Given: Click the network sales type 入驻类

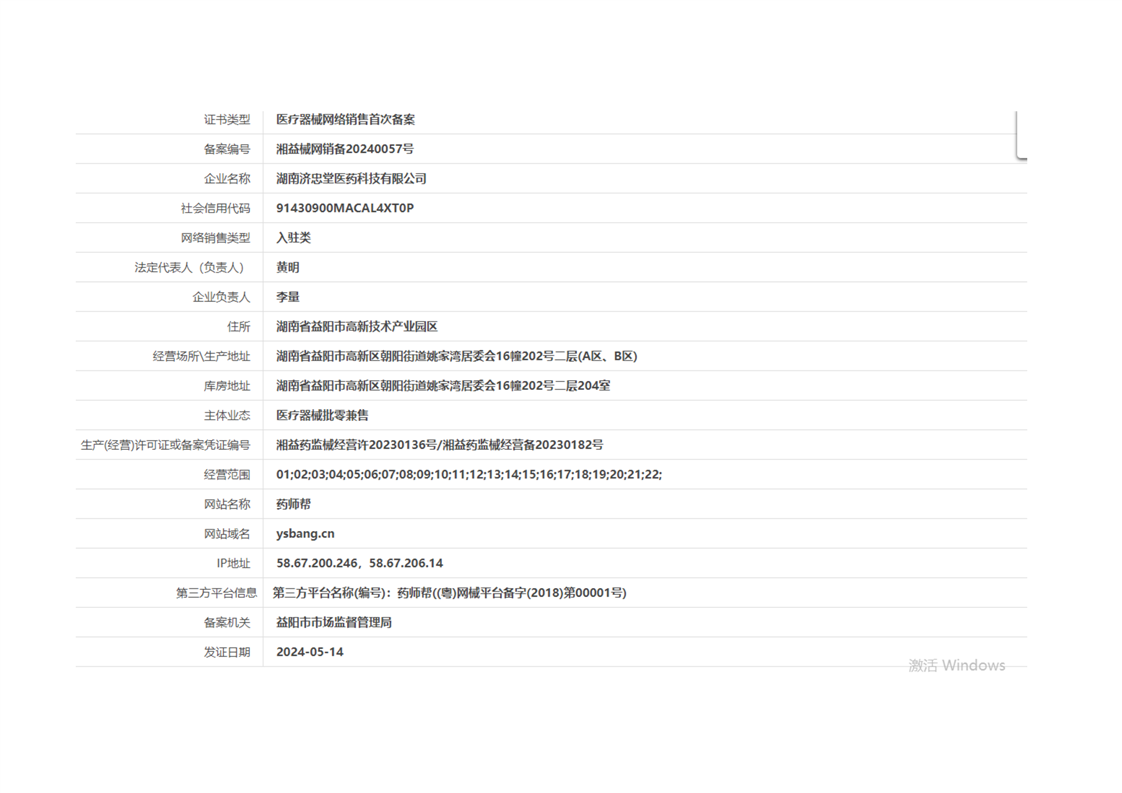Looking at the screenshot, I should pos(293,238).
